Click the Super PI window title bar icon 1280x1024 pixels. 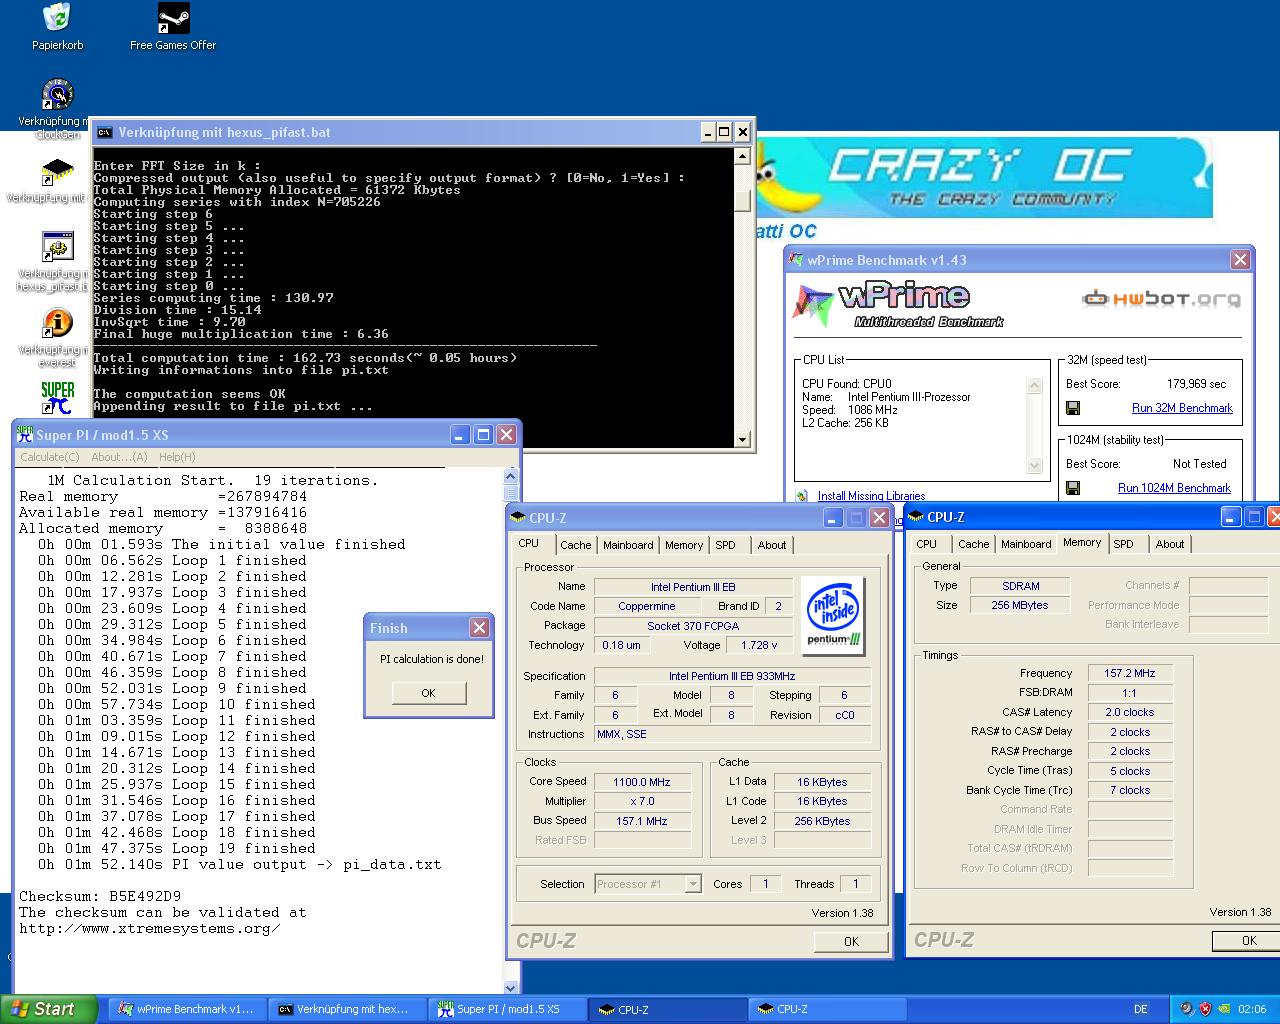pos(25,434)
